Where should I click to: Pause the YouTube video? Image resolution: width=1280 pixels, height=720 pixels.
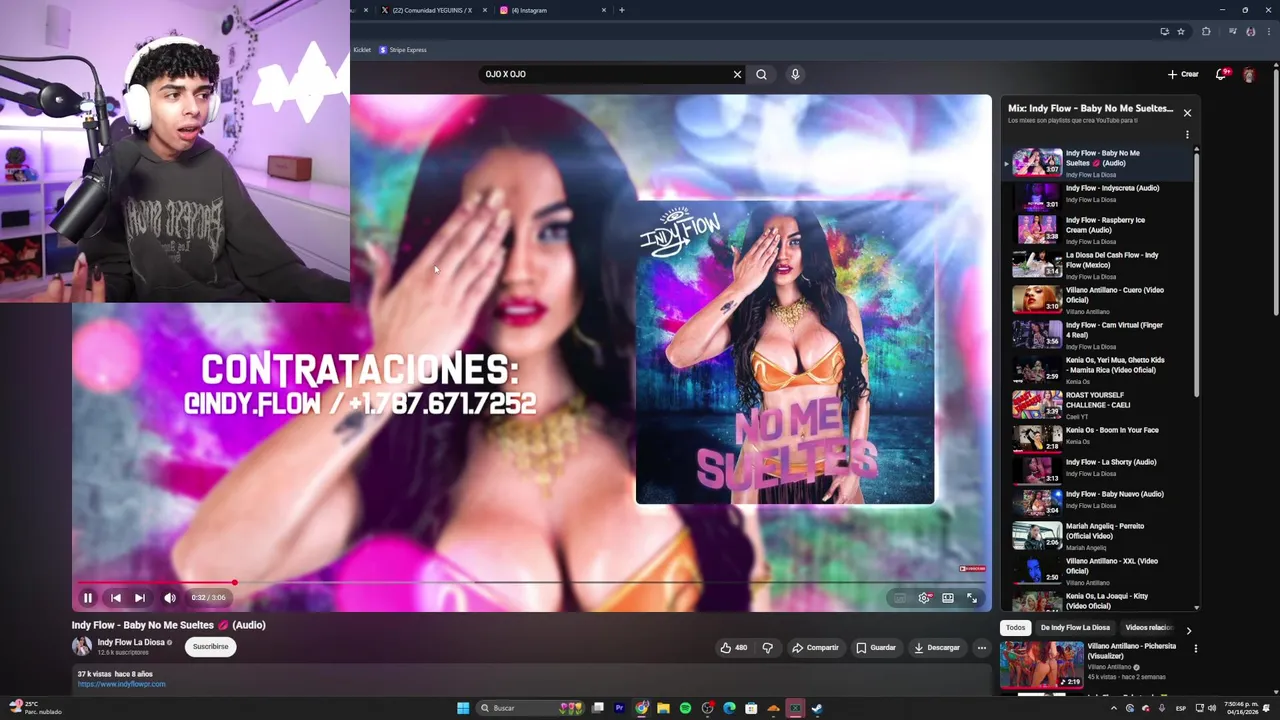[x=88, y=598]
